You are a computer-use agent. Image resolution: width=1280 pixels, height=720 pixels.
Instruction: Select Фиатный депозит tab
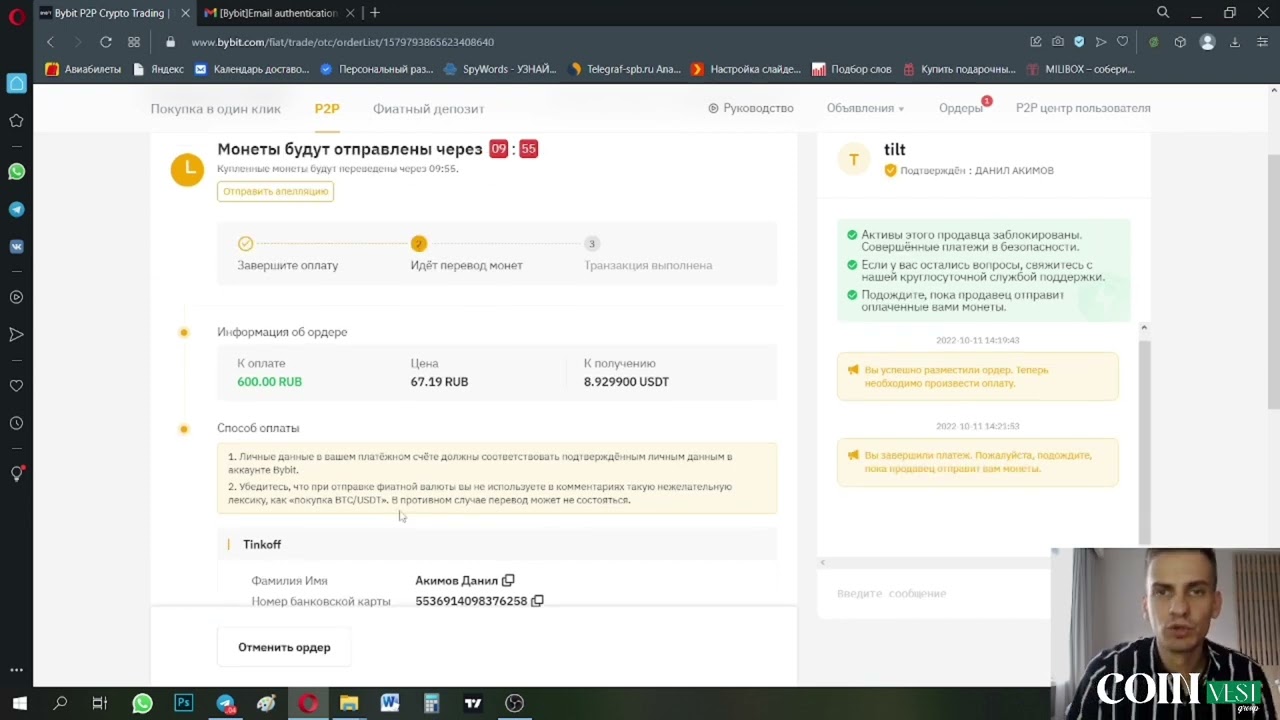click(428, 108)
